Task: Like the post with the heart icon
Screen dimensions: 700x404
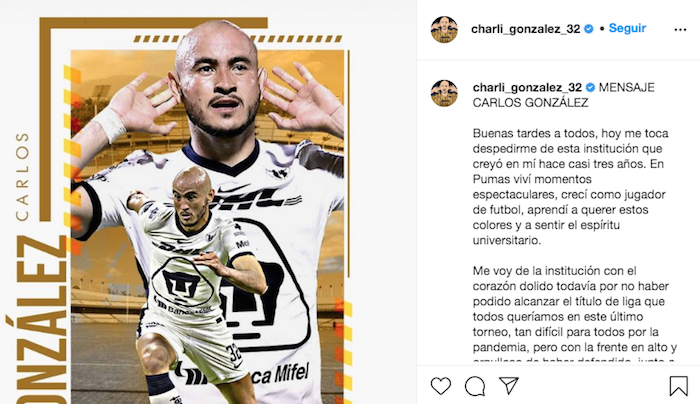Action: click(441, 386)
